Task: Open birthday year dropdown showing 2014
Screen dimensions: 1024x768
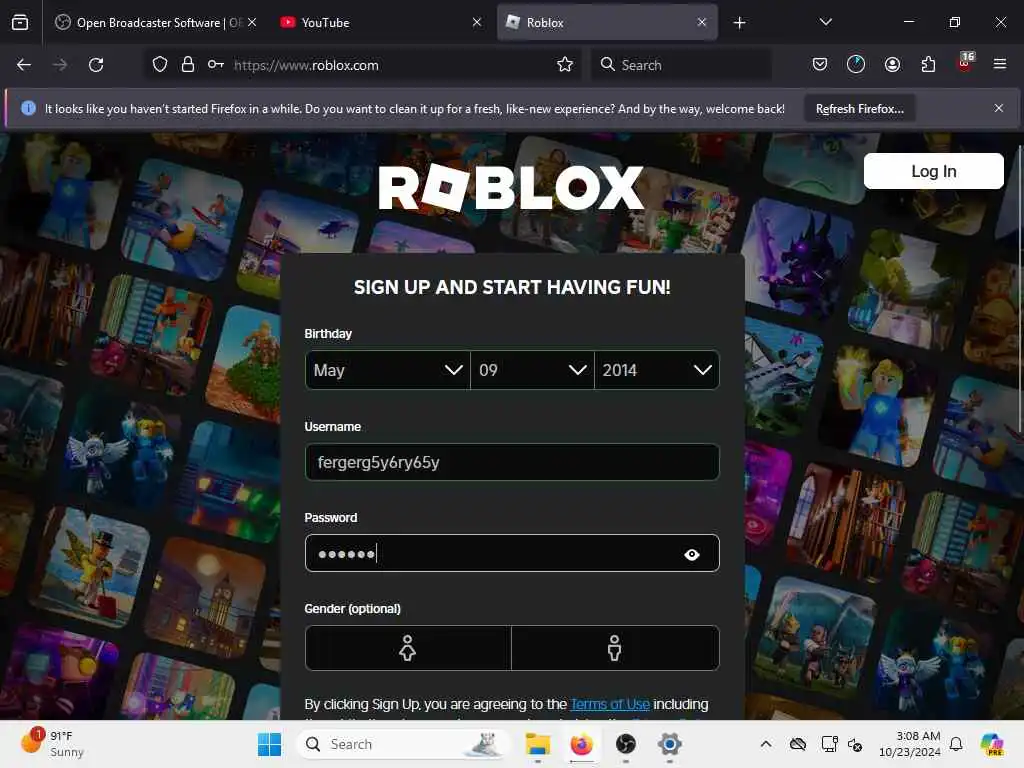Action: coord(657,370)
